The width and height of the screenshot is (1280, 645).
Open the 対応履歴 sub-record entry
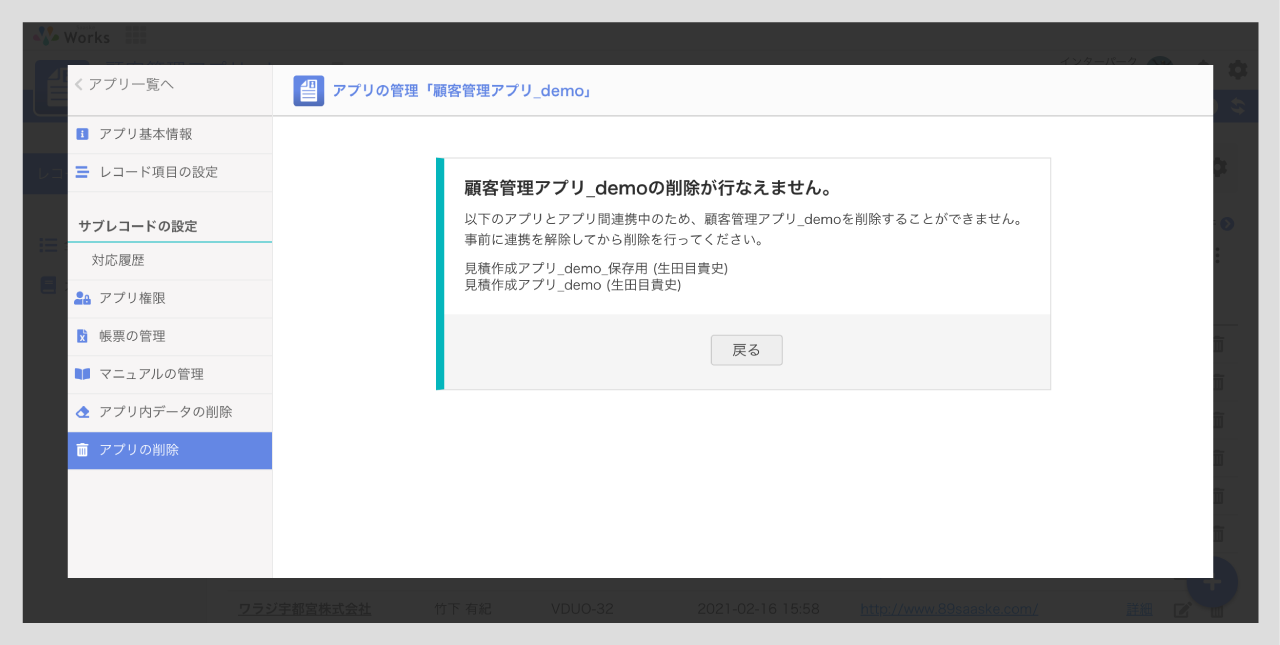[x=118, y=260]
